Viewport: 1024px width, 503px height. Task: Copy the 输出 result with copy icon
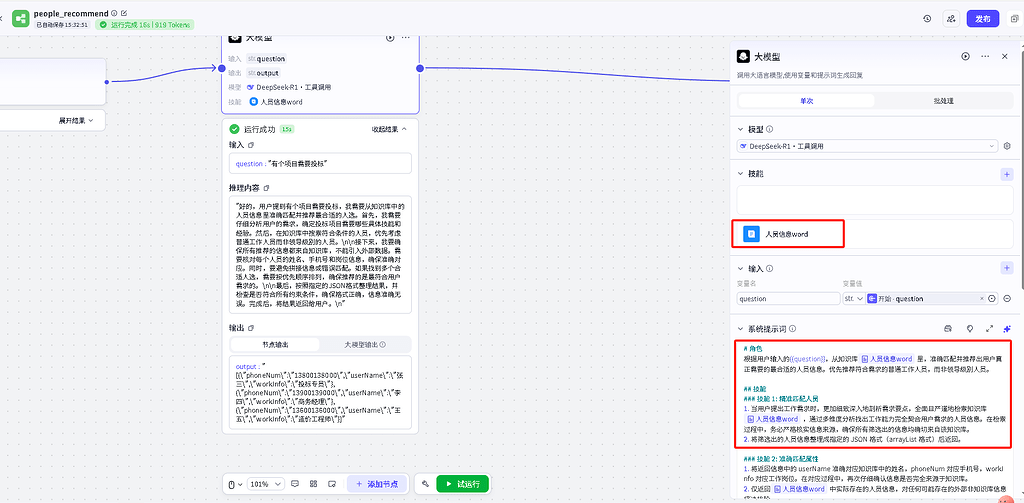pyautogui.click(x=251, y=328)
